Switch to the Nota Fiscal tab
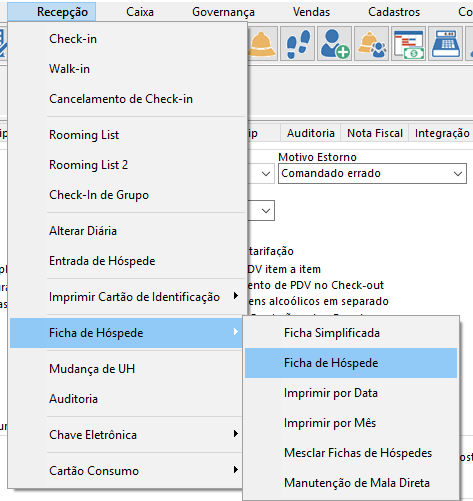The width and height of the screenshot is (473, 501). (375, 133)
